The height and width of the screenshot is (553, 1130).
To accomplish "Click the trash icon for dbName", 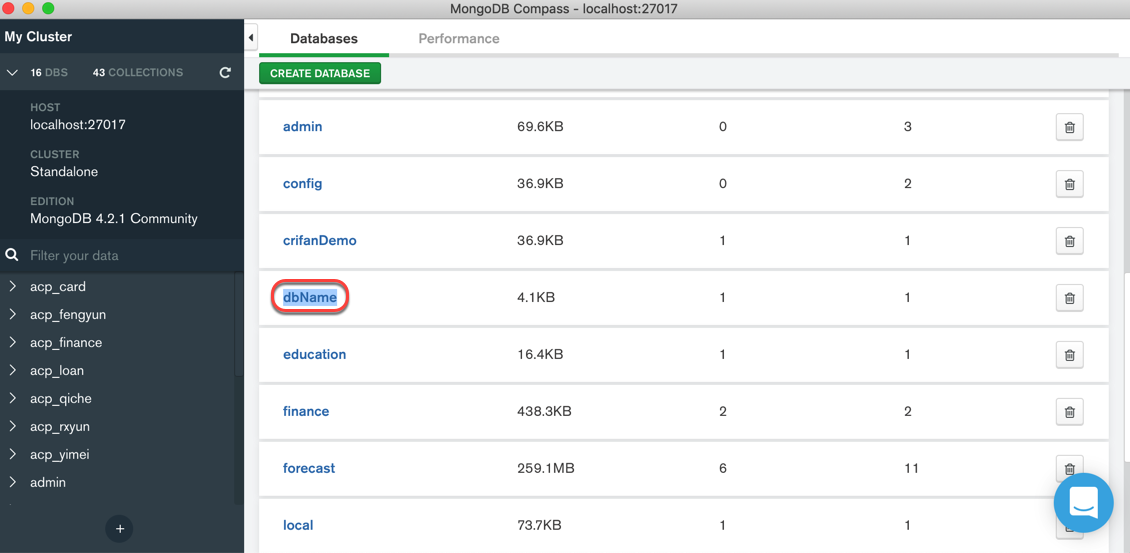I will tap(1069, 298).
